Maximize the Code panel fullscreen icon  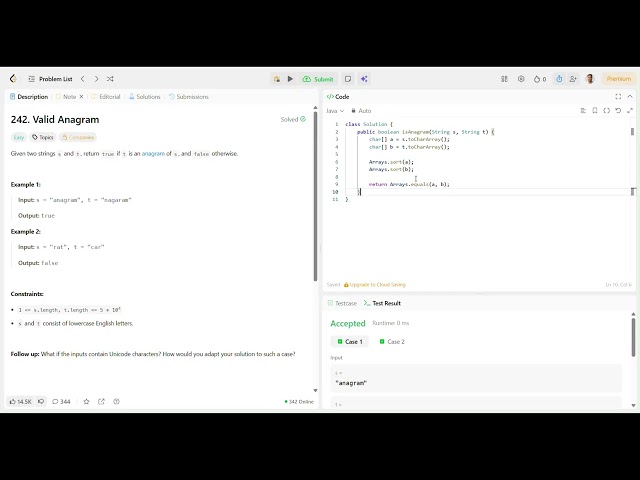tap(618, 97)
